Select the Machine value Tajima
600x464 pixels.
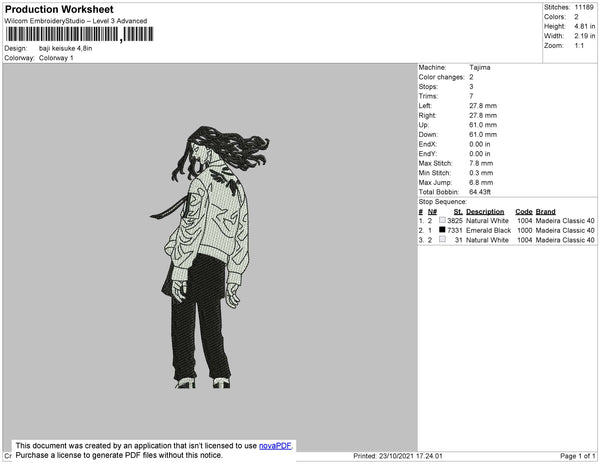pyautogui.click(x=479, y=67)
